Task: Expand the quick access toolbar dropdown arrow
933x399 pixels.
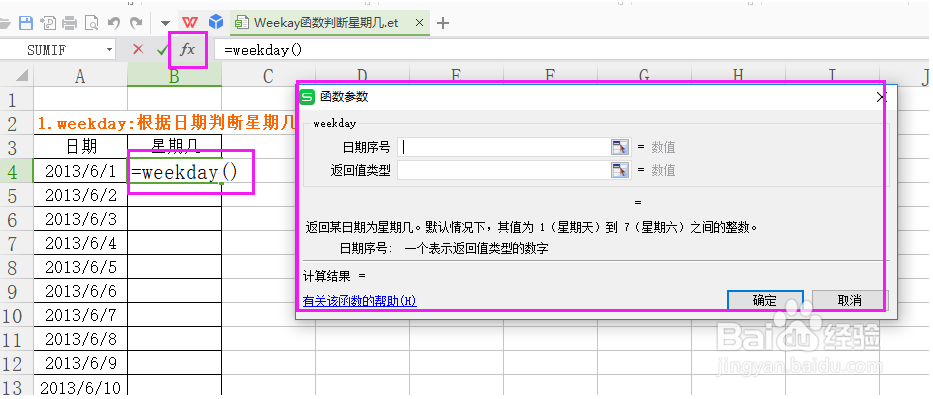Action: pyautogui.click(x=165, y=24)
